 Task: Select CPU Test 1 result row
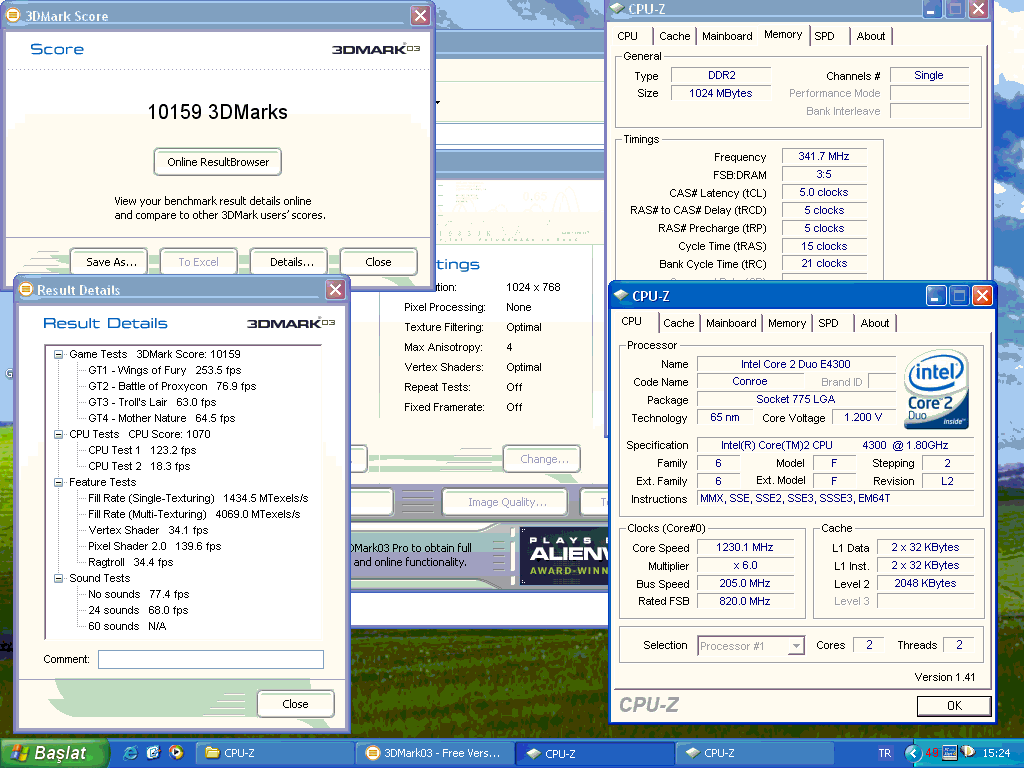pos(142,451)
